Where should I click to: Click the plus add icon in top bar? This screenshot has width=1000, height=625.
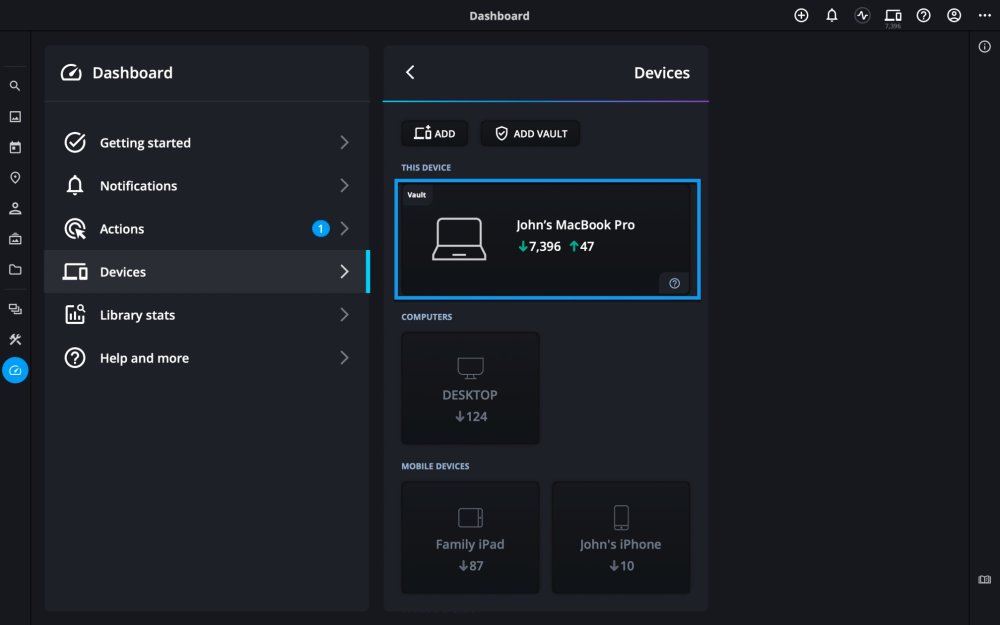801,16
